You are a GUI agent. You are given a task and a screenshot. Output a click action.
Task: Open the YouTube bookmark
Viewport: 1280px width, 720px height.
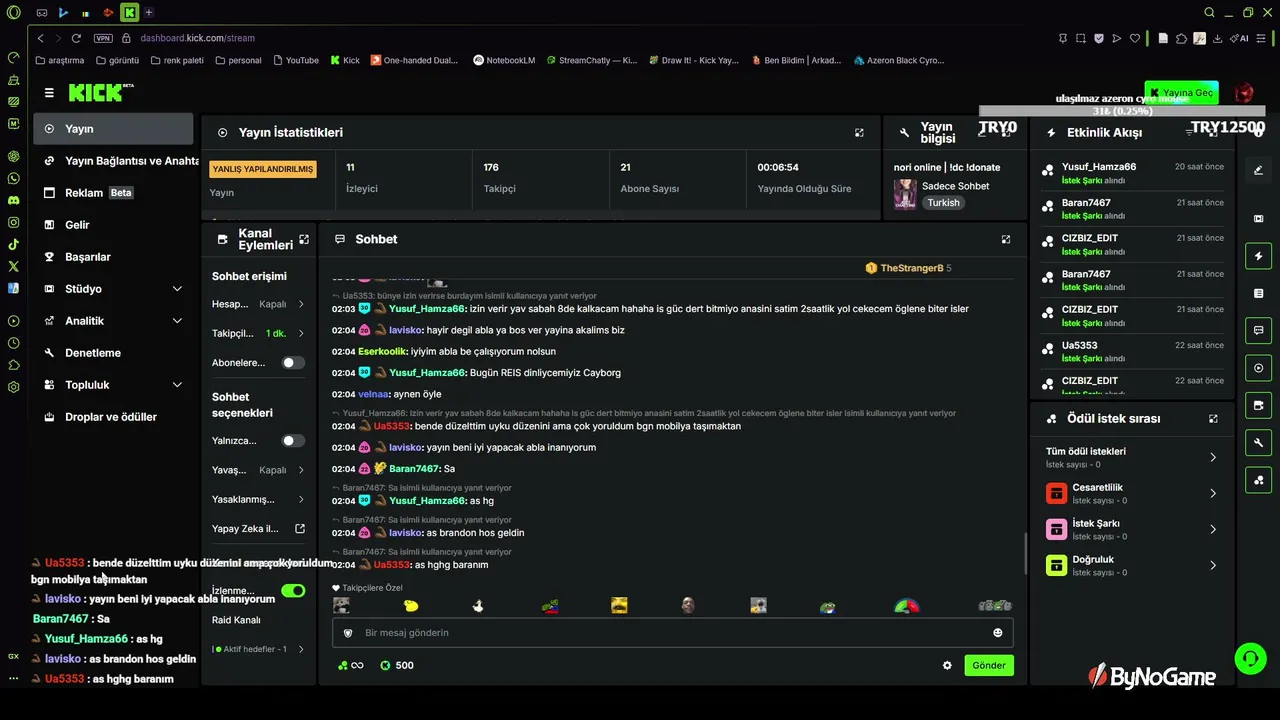[295, 60]
